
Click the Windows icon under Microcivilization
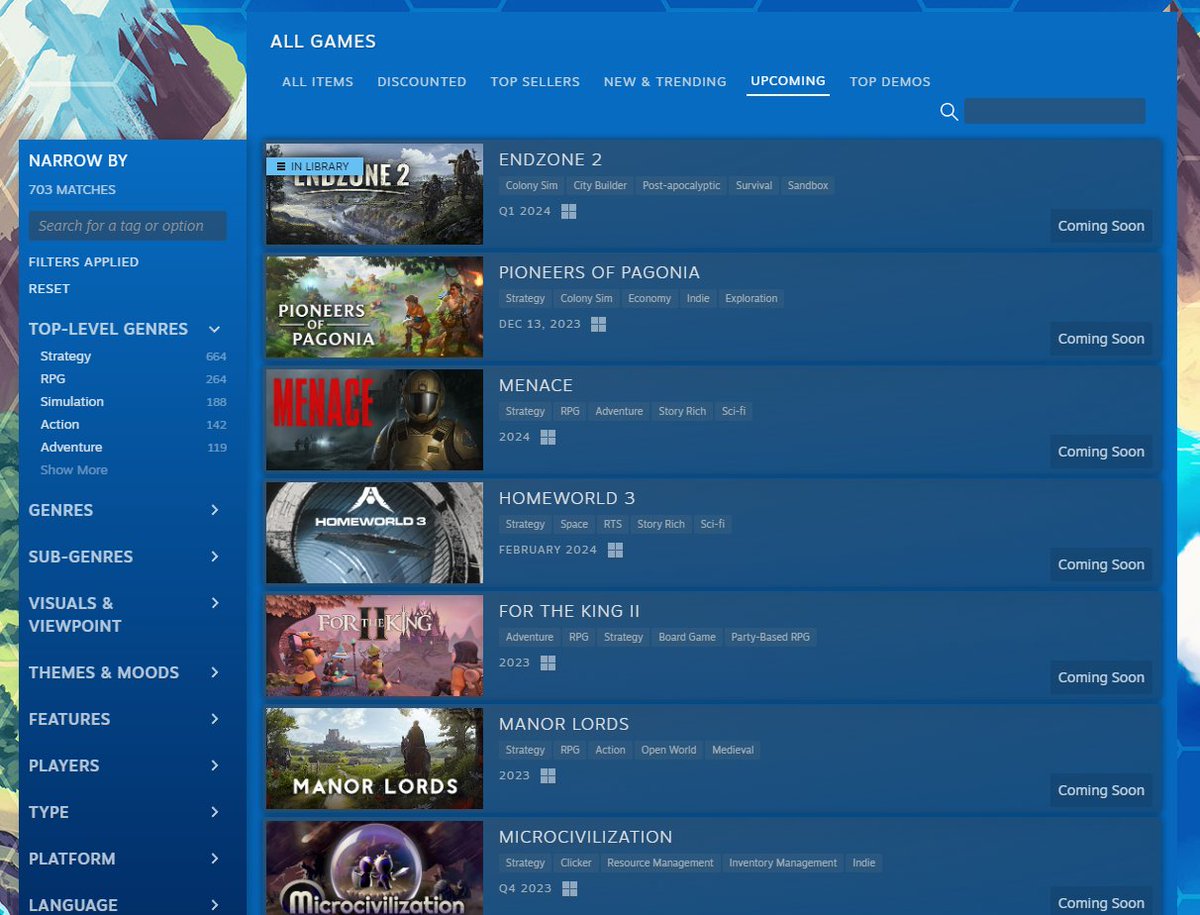[570, 888]
